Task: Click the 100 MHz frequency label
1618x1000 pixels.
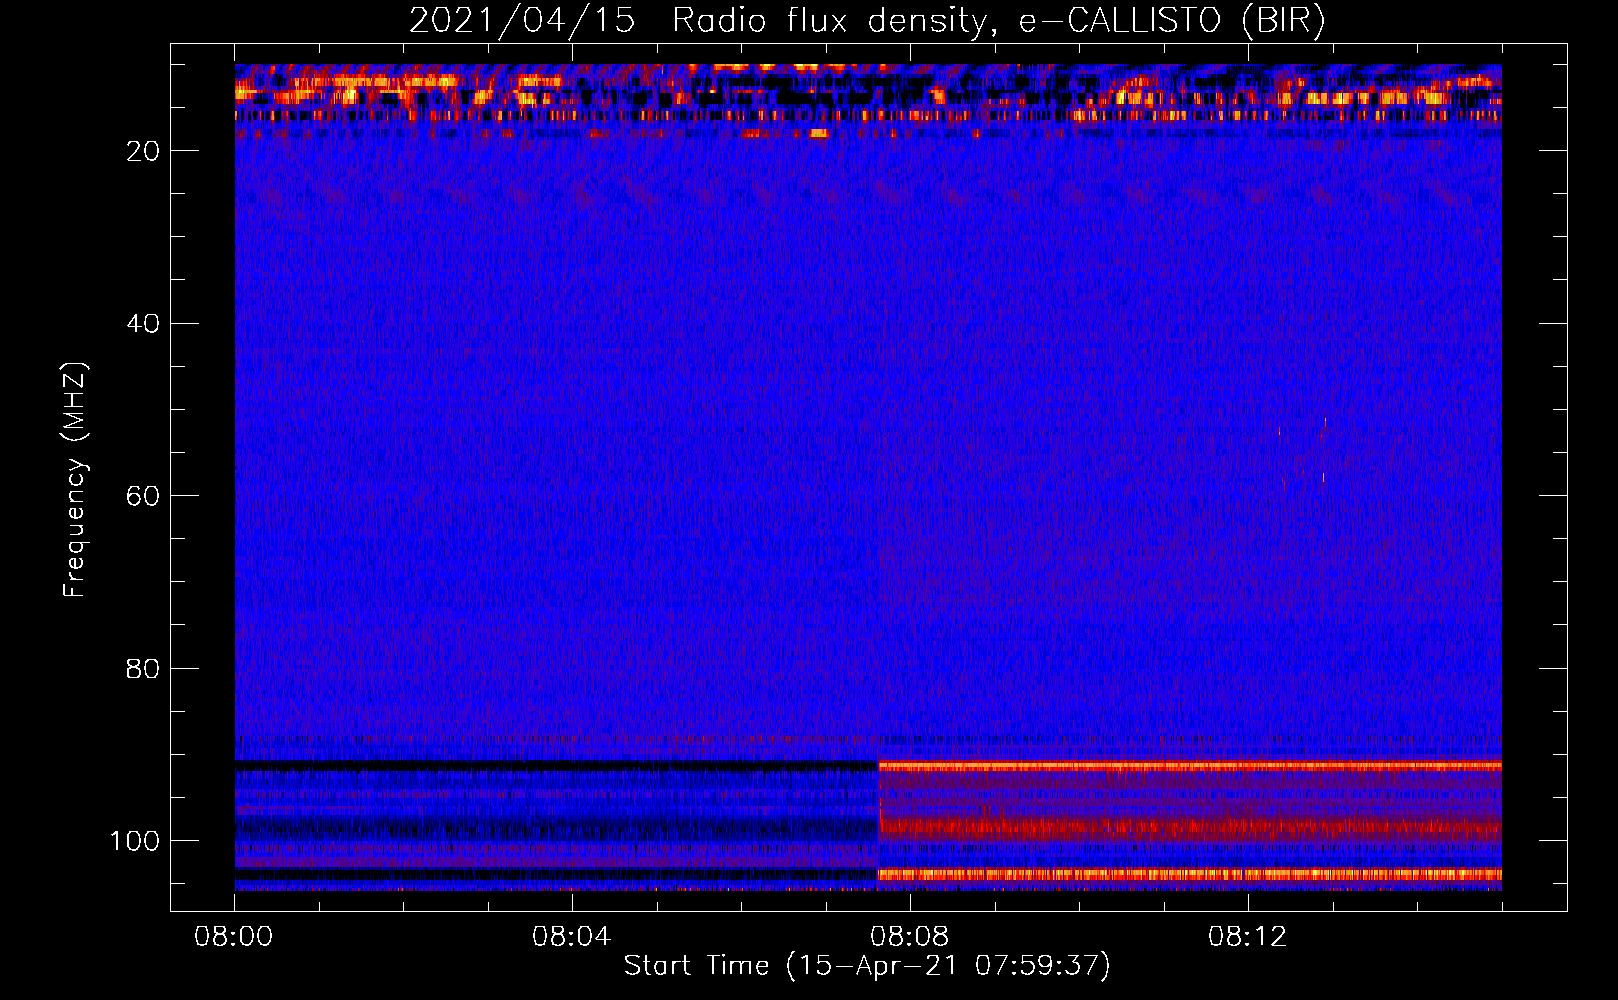Action: coord(135,841)
